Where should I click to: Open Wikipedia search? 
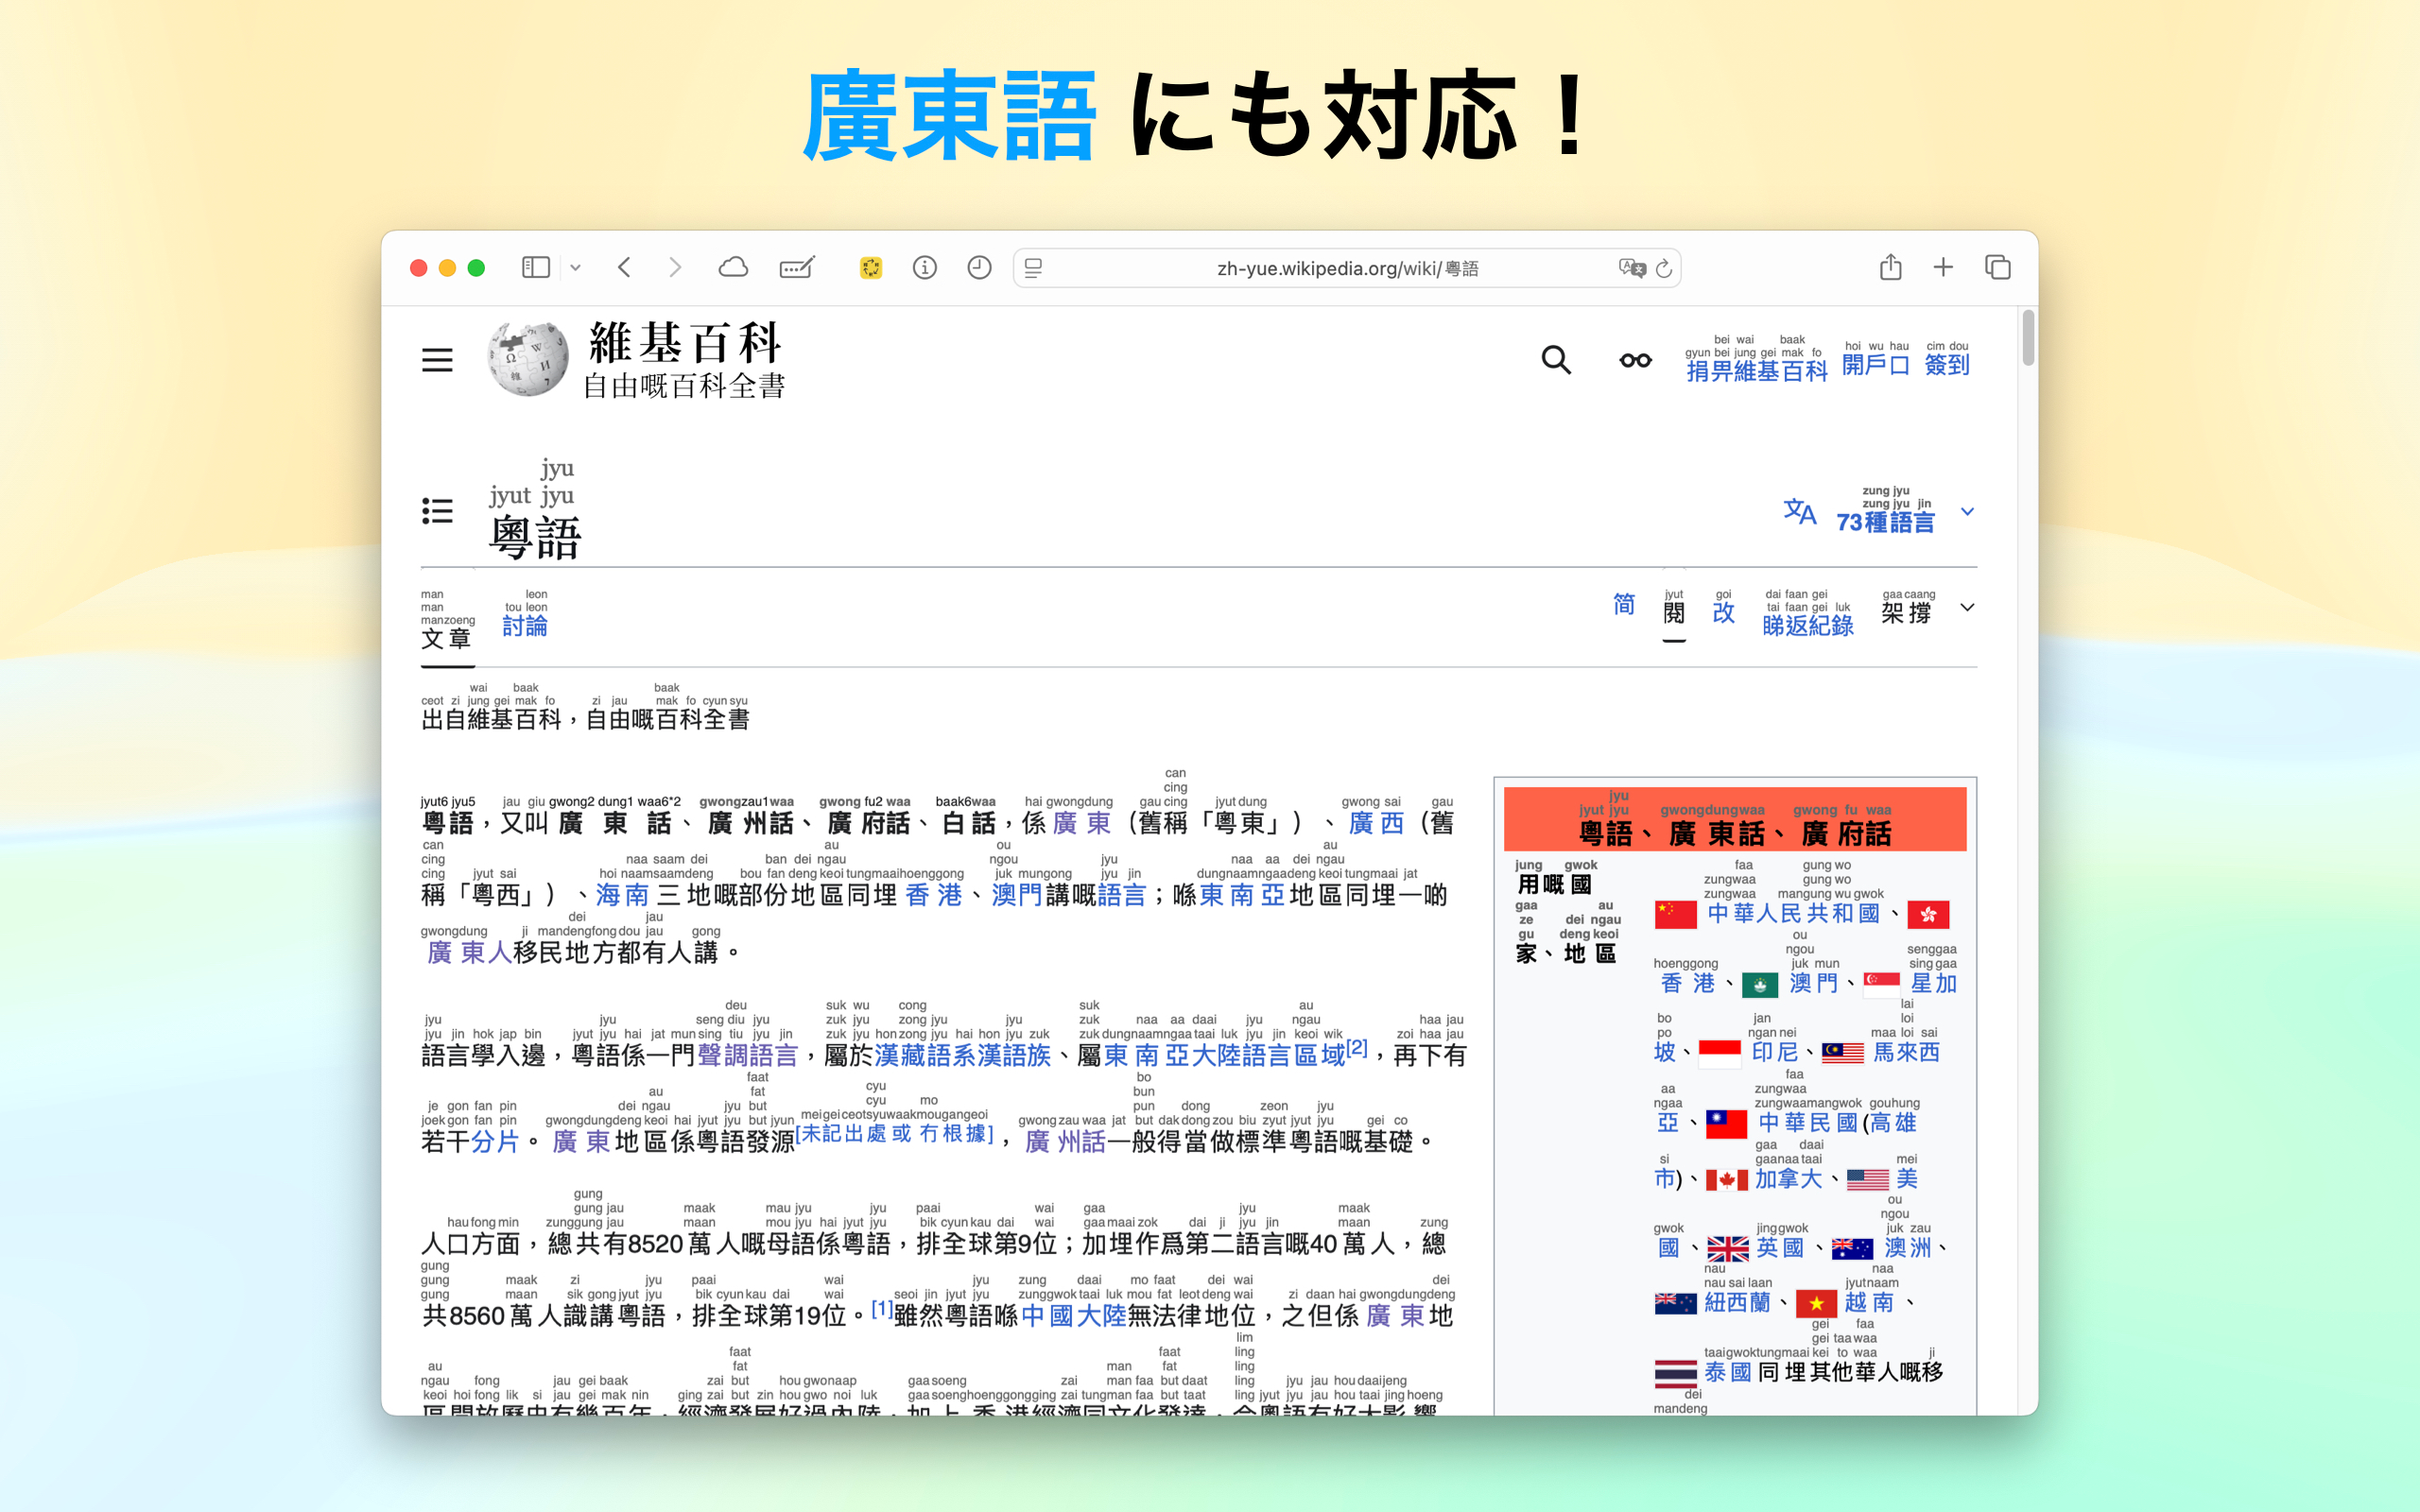1556,360
